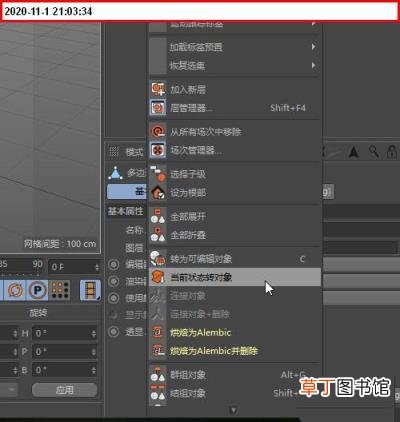Screen dimensions: 400x422
Task: Click the filmstrip keyframe selection icon
Action: 90,290
